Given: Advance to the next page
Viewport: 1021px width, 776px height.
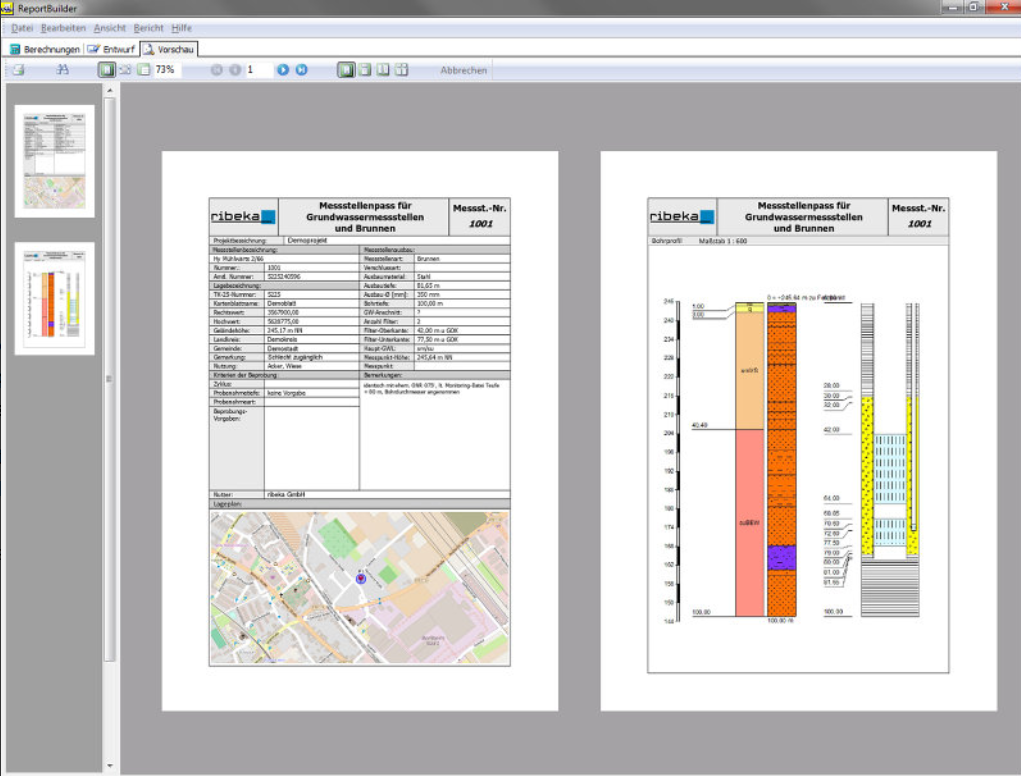Looking at the screenshot, I should tap(283, 70).
